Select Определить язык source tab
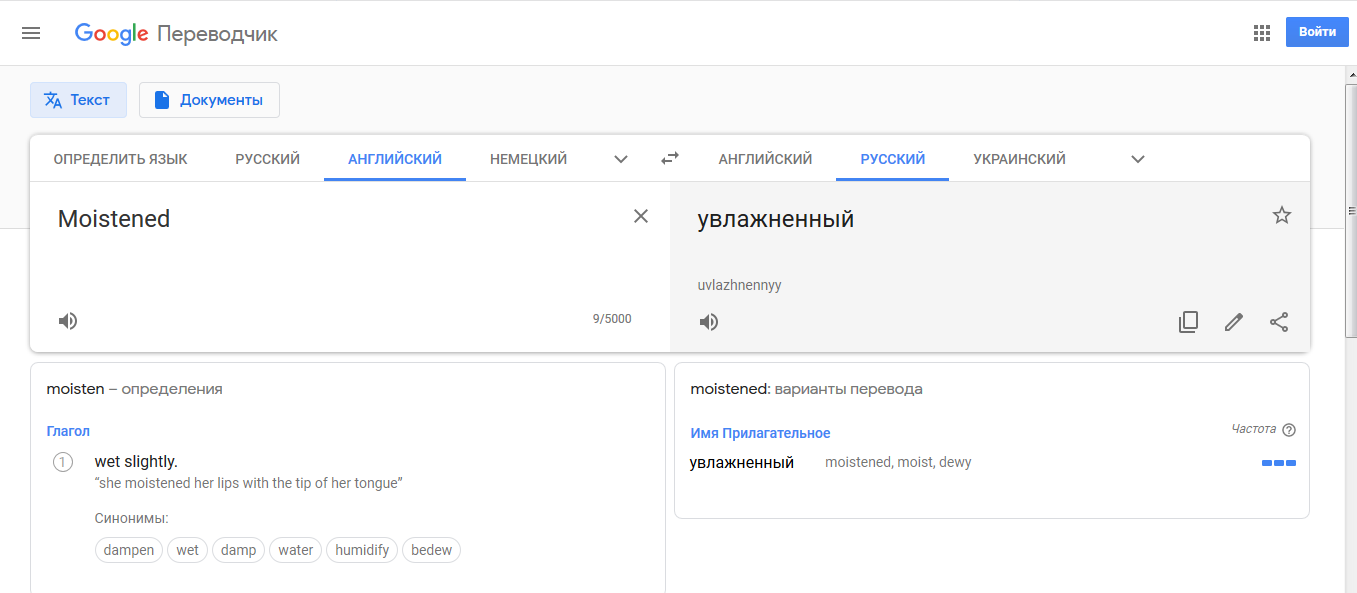 pyautogui.click(x=121, y=159)
